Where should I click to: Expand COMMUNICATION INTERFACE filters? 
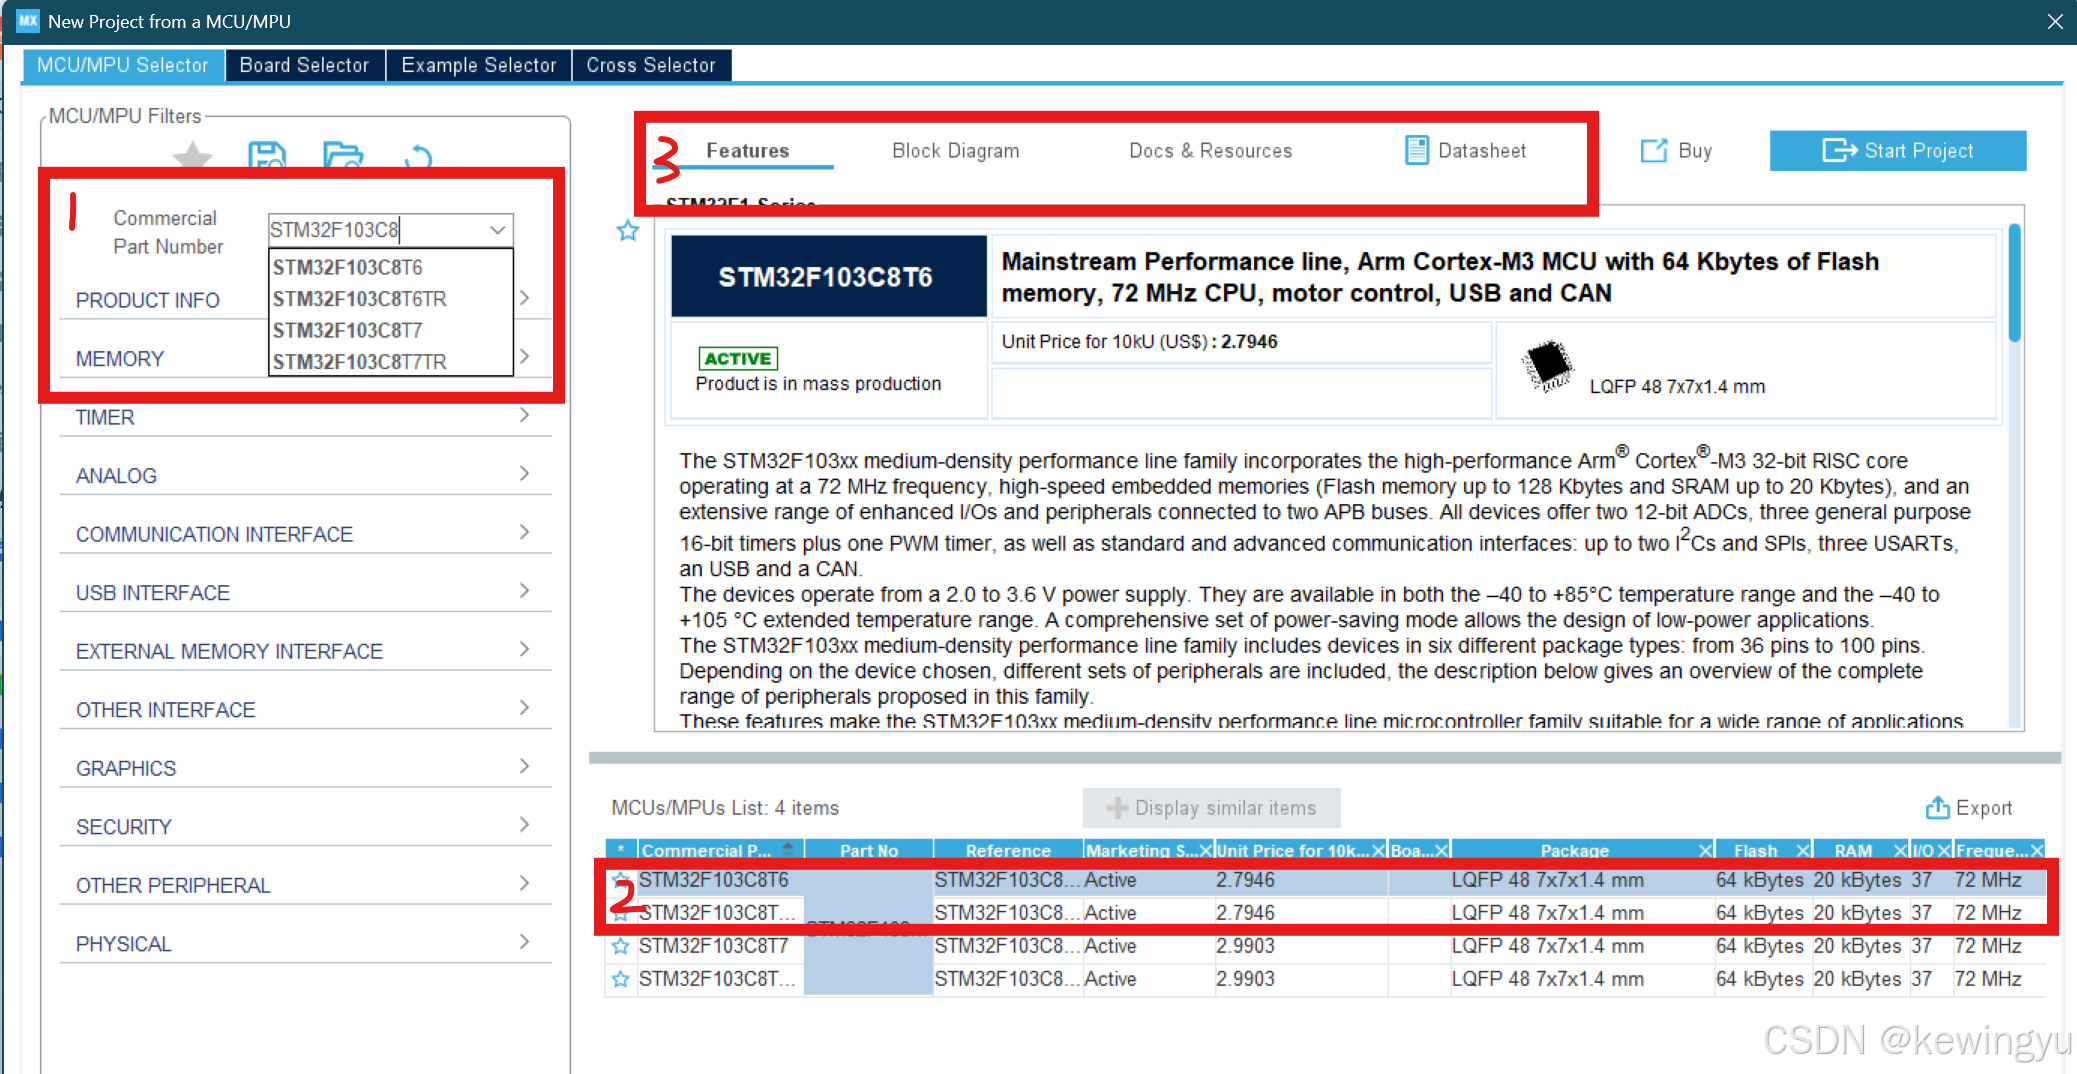click(x=305, y=534)
